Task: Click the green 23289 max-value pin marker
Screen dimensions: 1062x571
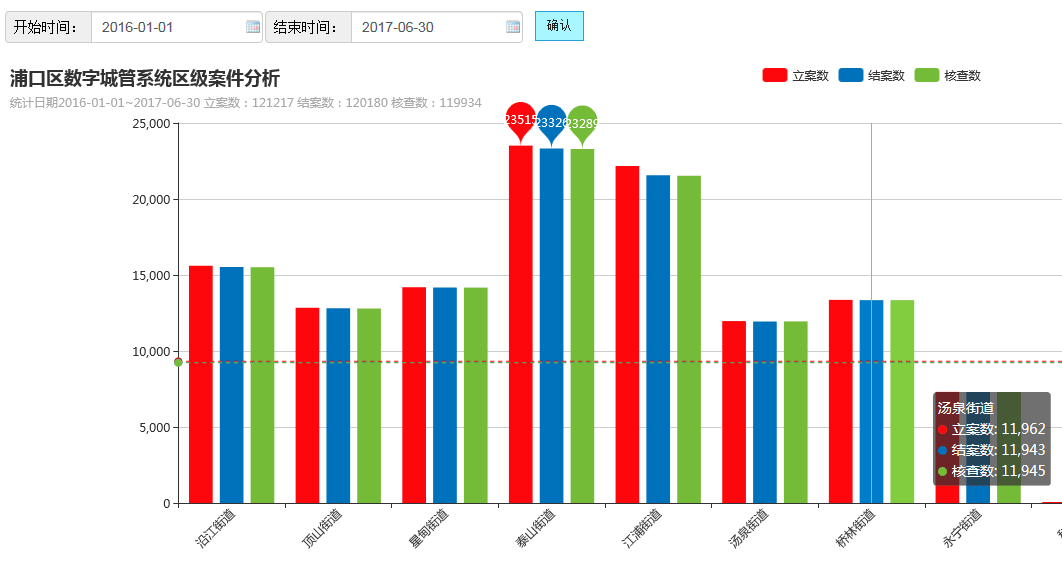Action: pos(582,123)
